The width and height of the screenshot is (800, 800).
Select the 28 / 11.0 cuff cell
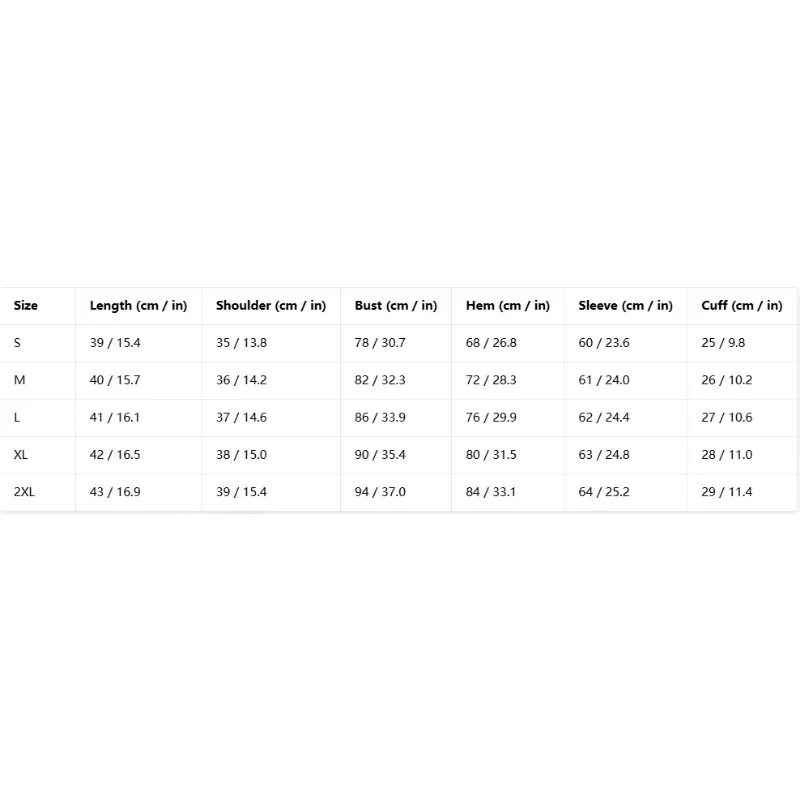[727, 455]
